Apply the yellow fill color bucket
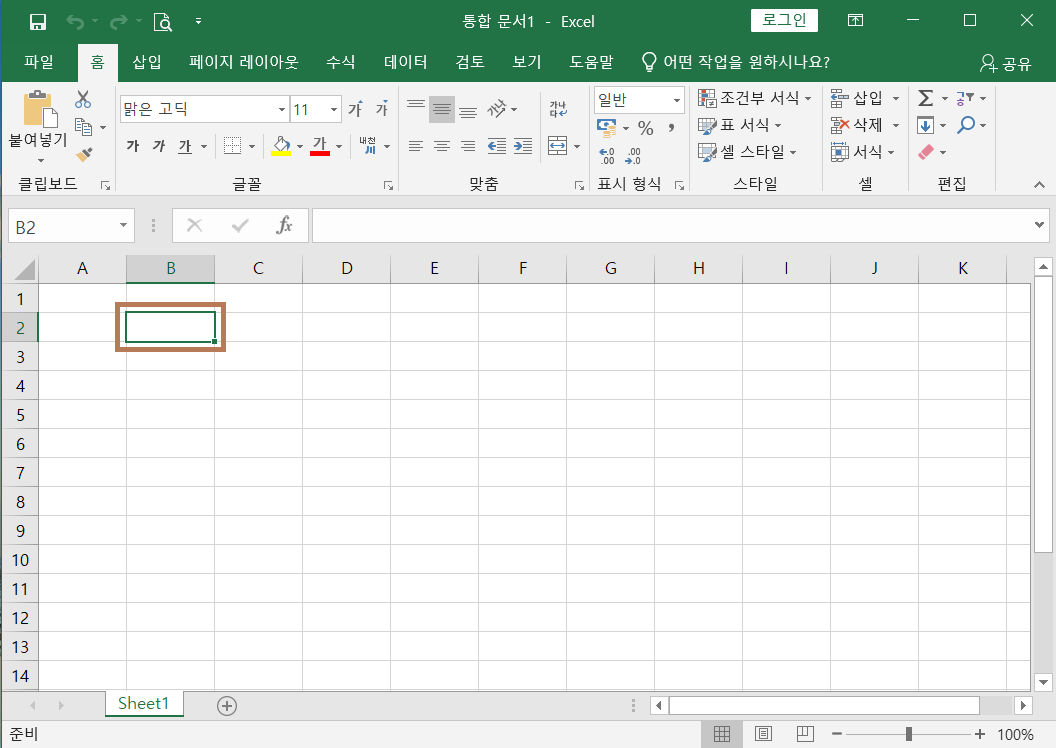Image resolution: width=1056 pixels, height=748 pixels. pos(282,145)
